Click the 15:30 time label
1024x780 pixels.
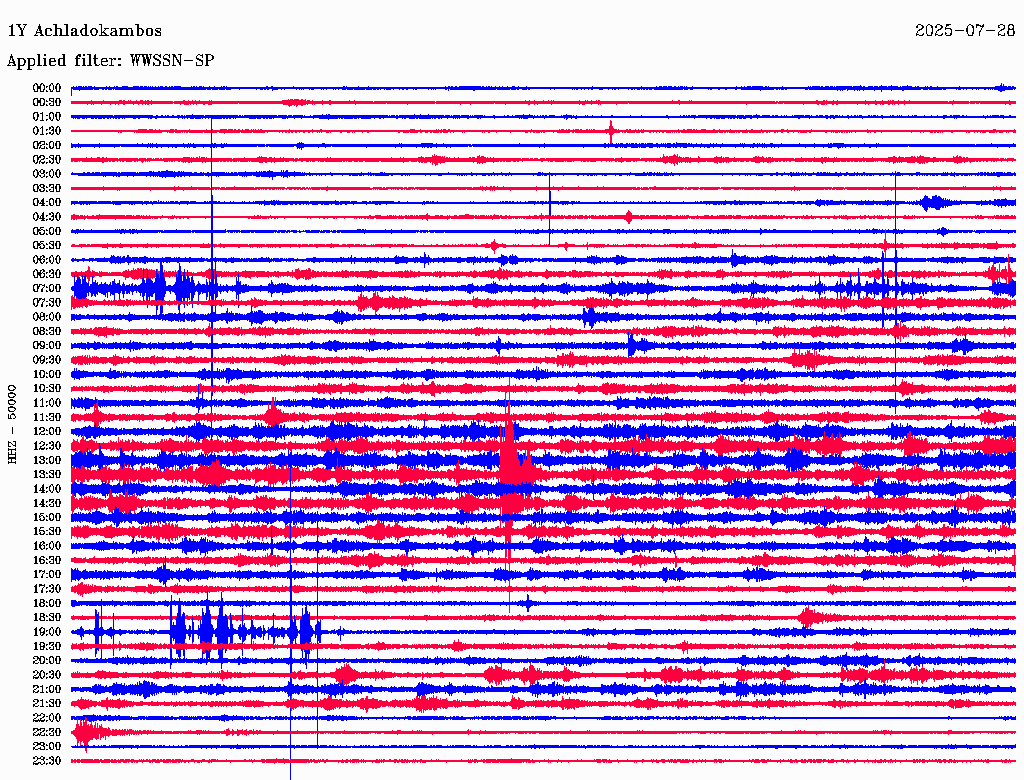(x=47, y=532)
